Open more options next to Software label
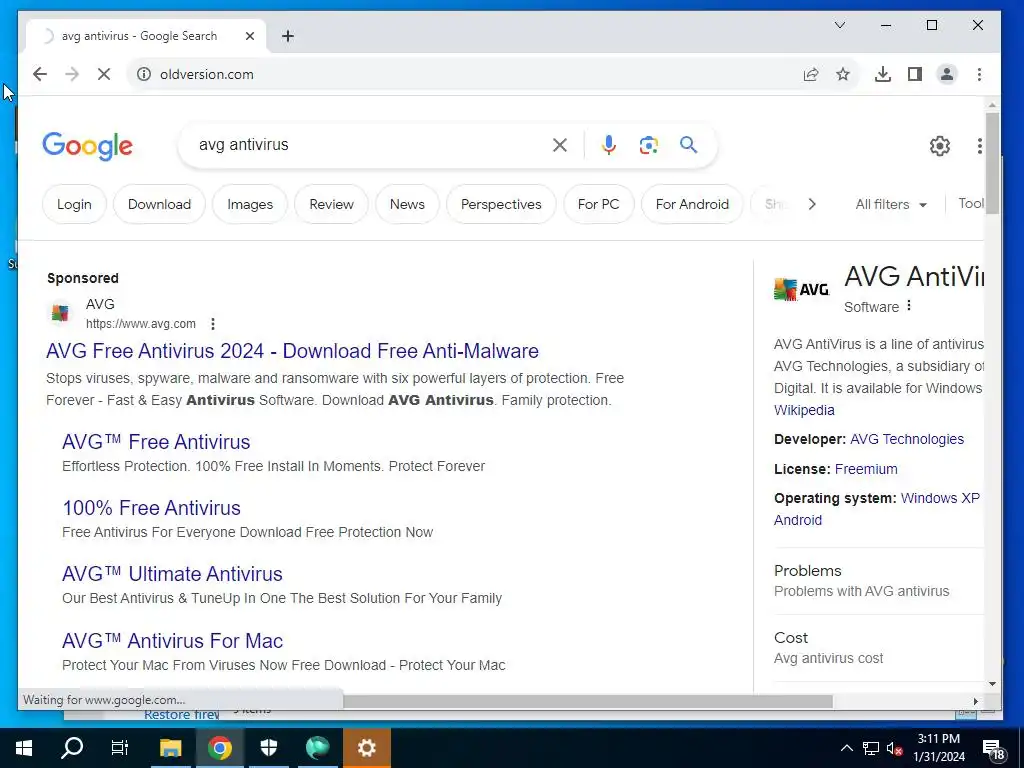Viewport: 1024px width, 768px height. coord(909,306)
